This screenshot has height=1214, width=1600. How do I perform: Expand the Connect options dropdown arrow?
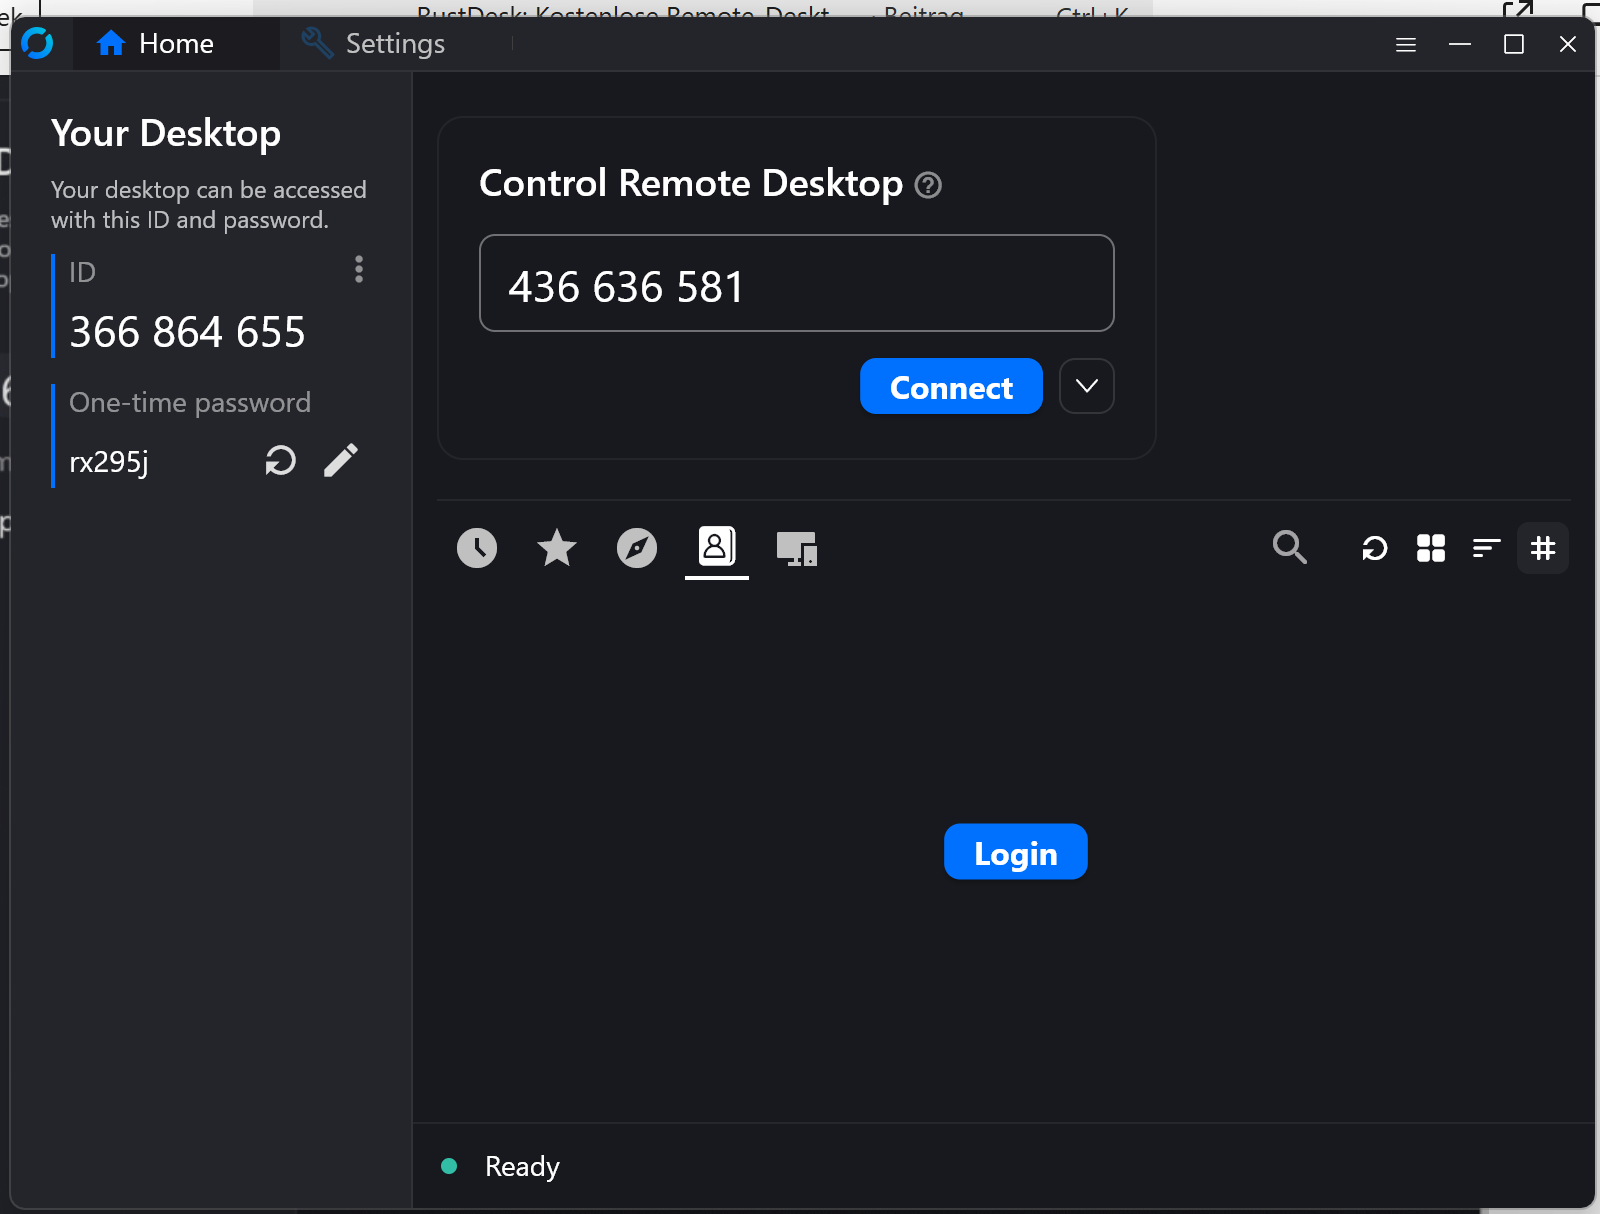click(x=1087, y=386)
